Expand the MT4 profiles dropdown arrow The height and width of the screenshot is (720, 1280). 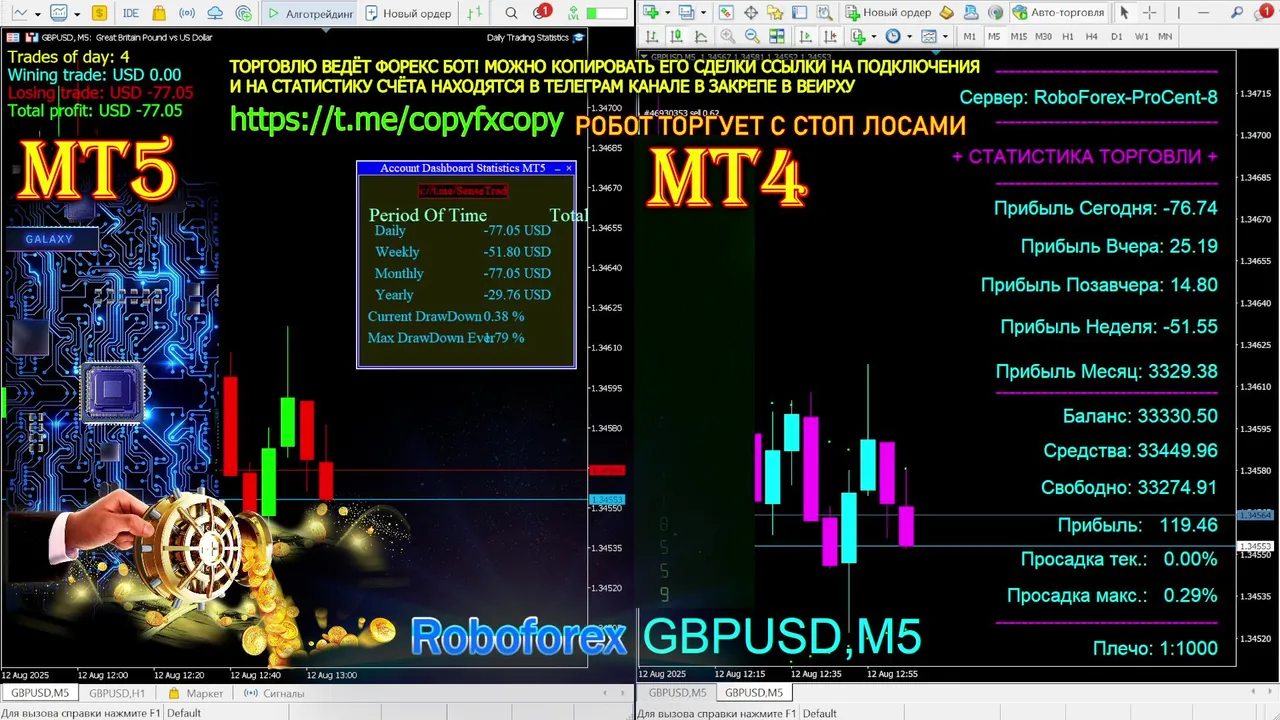click(703, 12)
